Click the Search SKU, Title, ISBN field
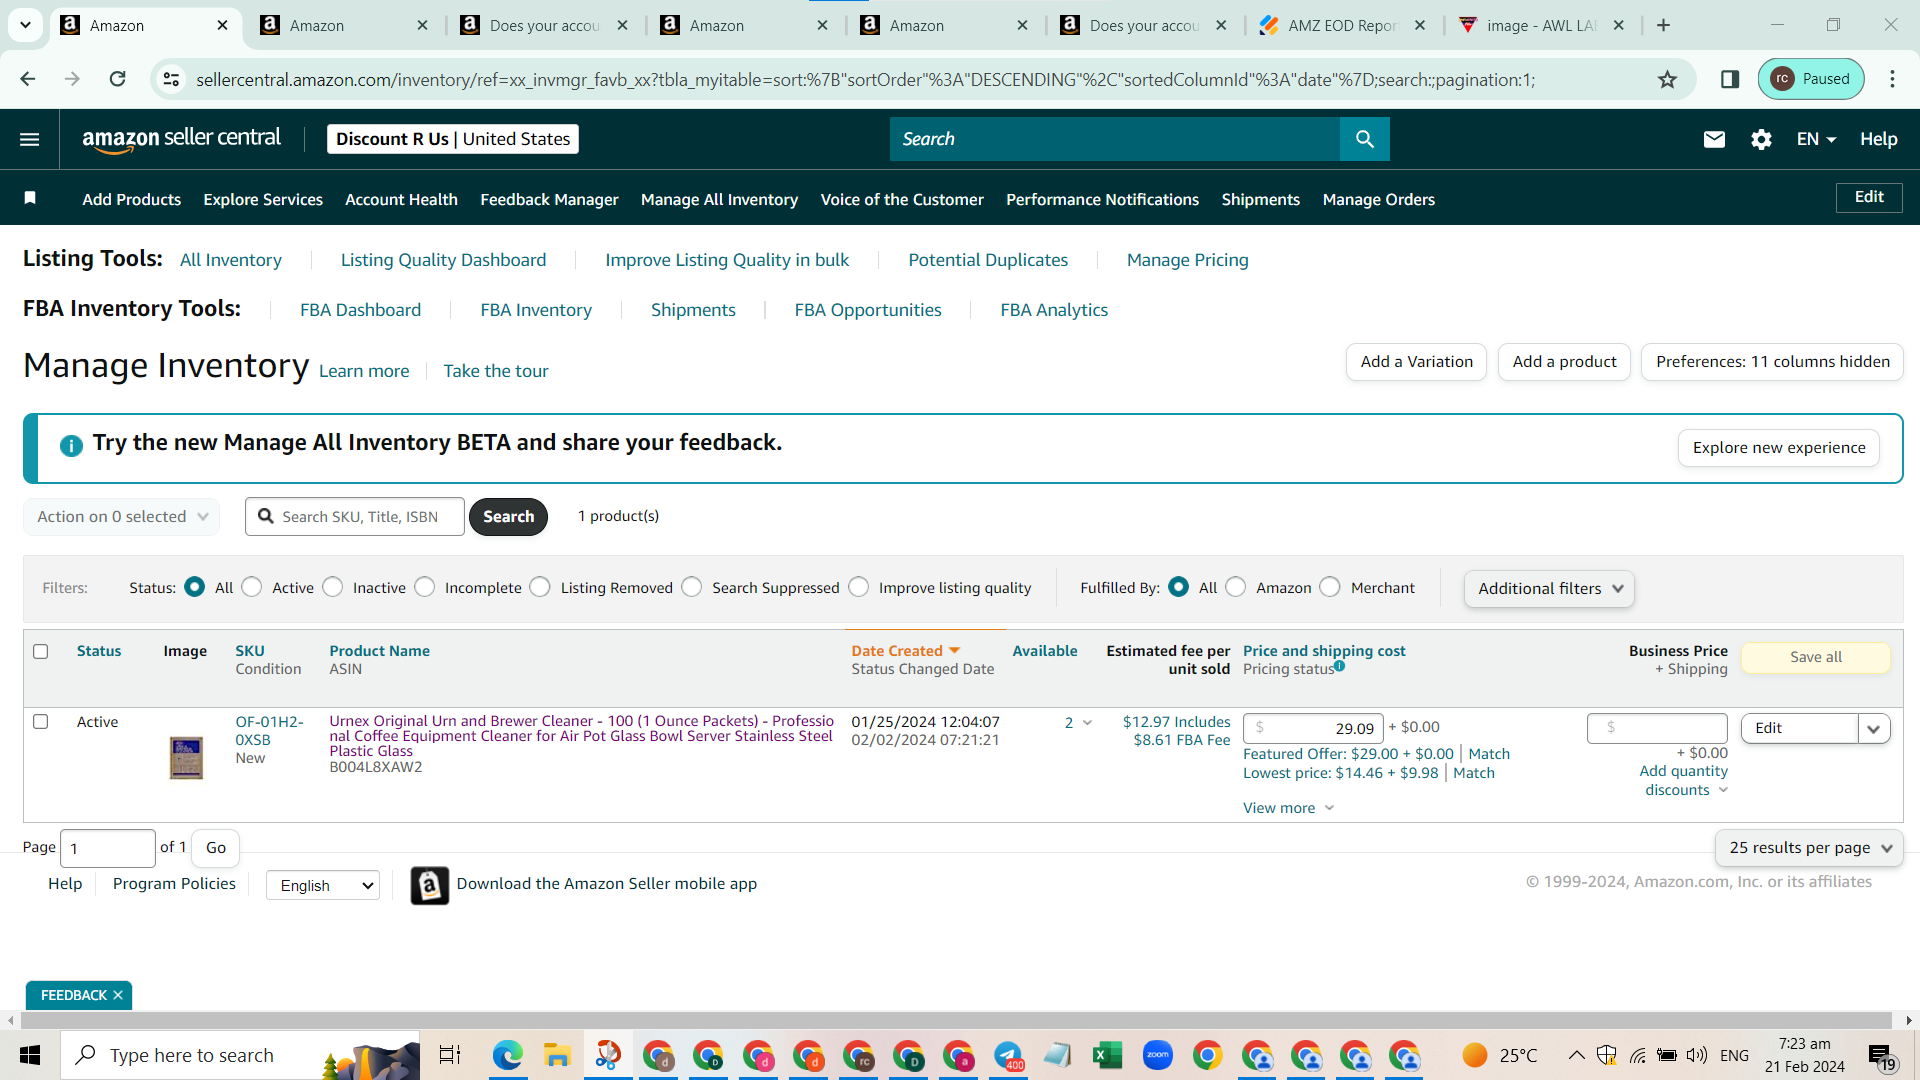This screenshot has height=1080, width=1920. (x=355, y=517)
